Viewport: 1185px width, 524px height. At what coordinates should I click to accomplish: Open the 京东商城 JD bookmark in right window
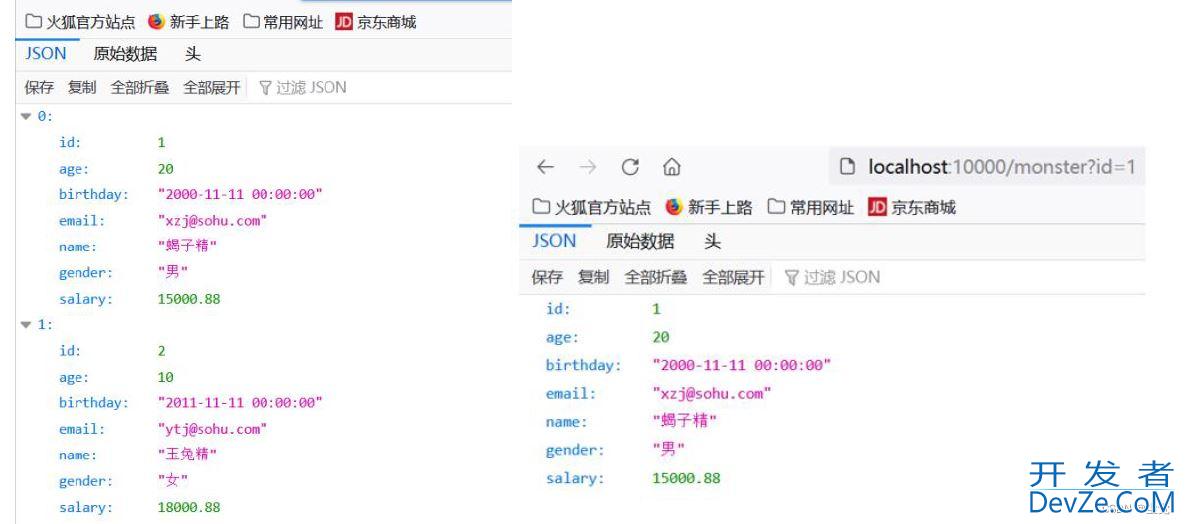911,207
